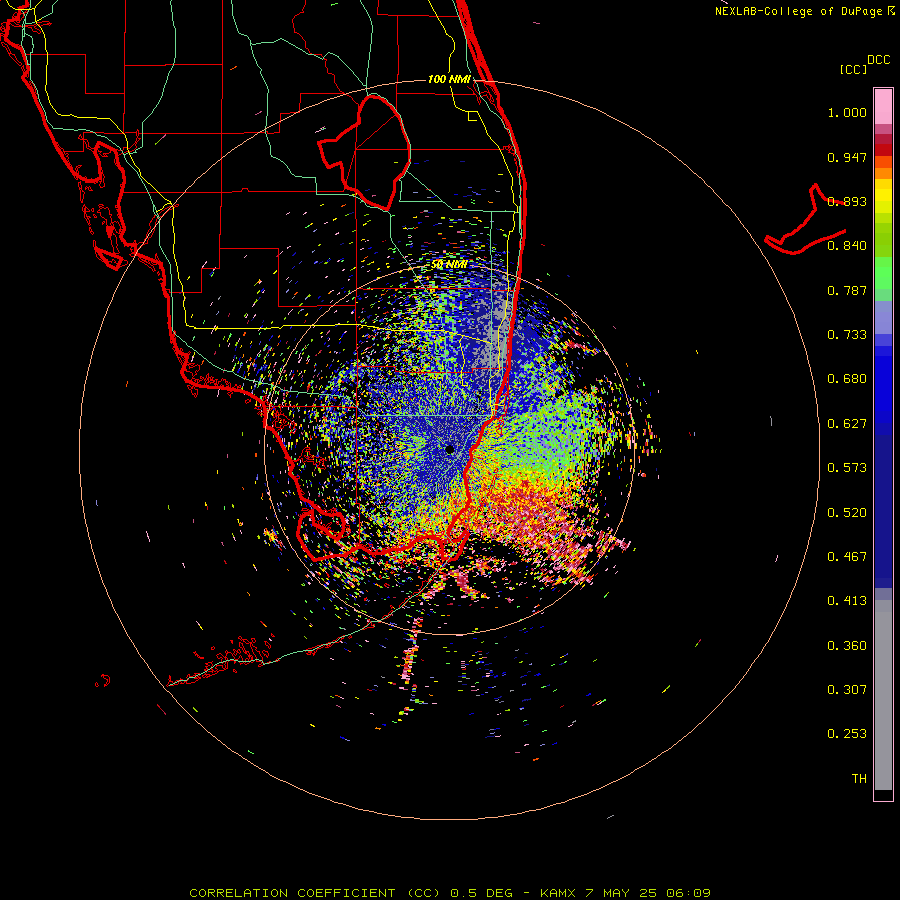This screenshot has height=900, width=900.
Task: Select the 0.360 colorbar value
Action: pos(847,646)
